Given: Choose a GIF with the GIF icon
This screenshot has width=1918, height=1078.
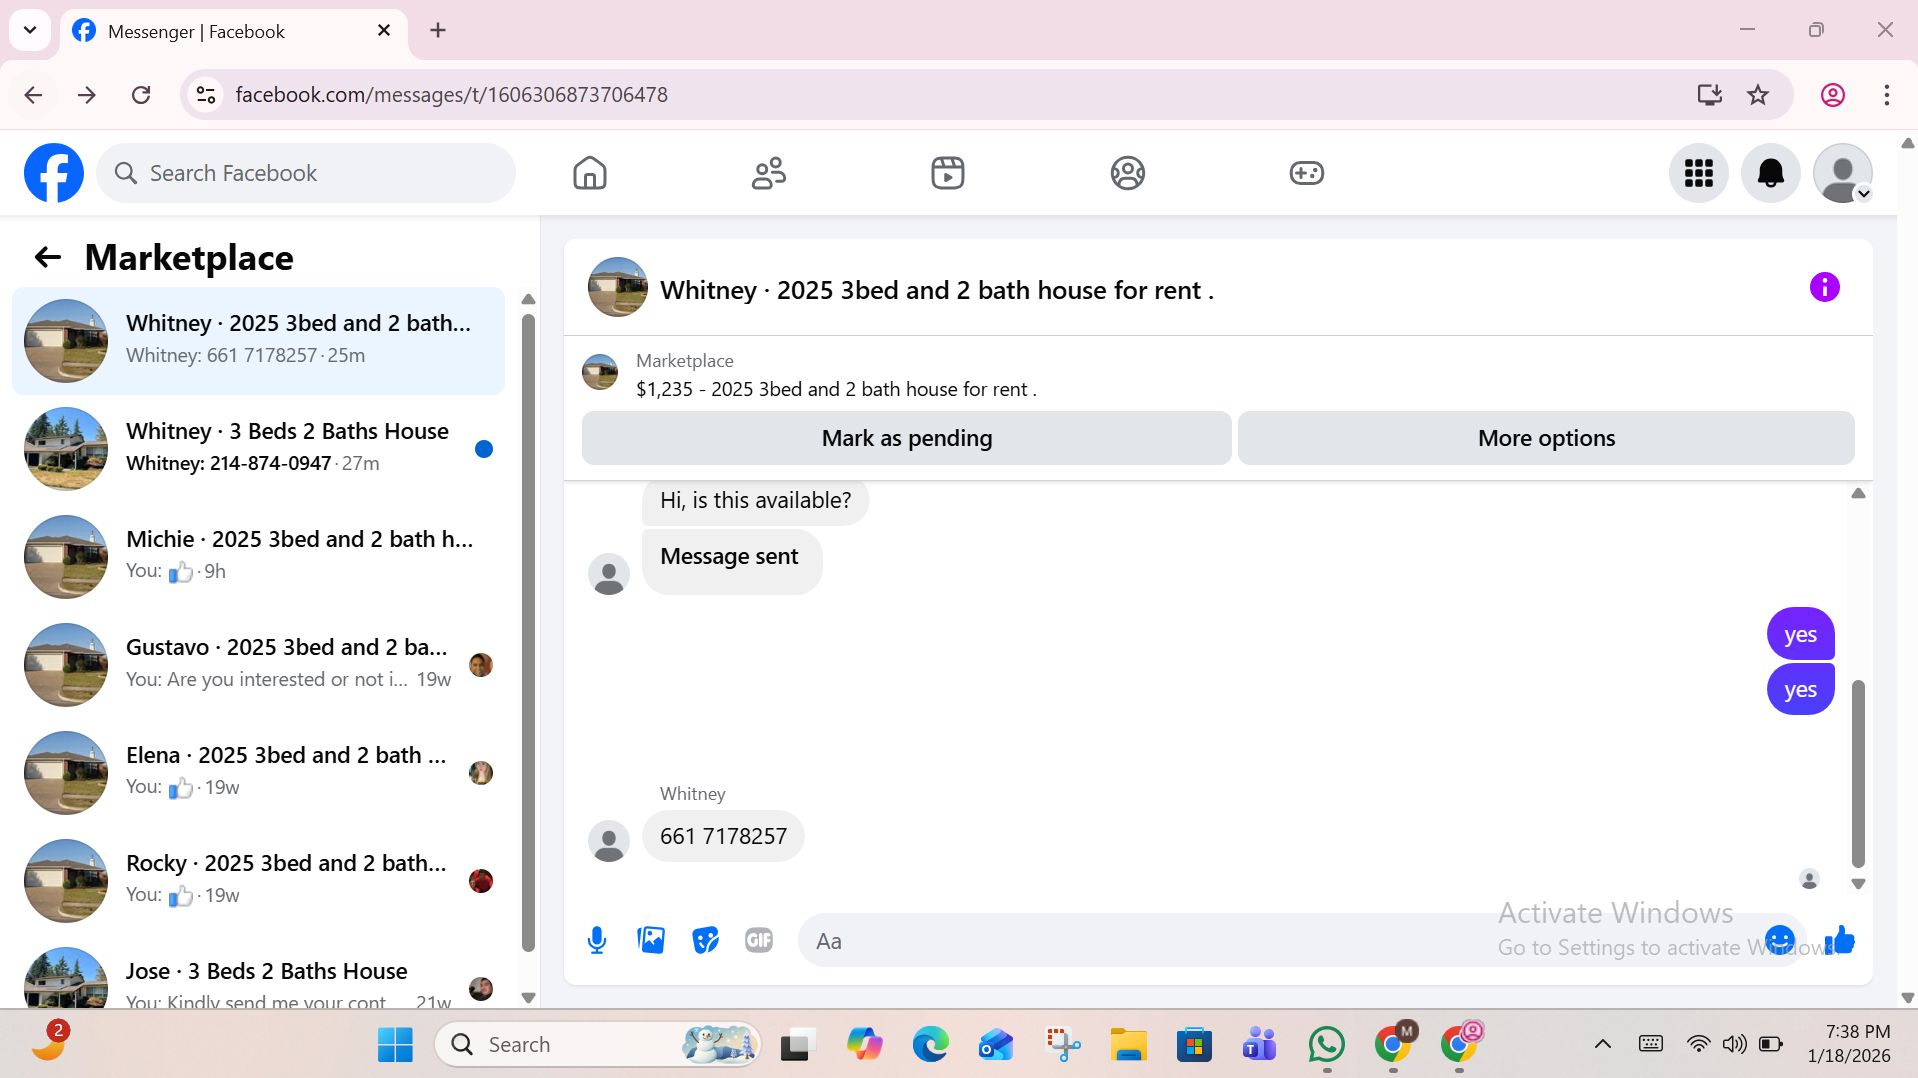Looking at the screenshot, I should coord(759,940).
